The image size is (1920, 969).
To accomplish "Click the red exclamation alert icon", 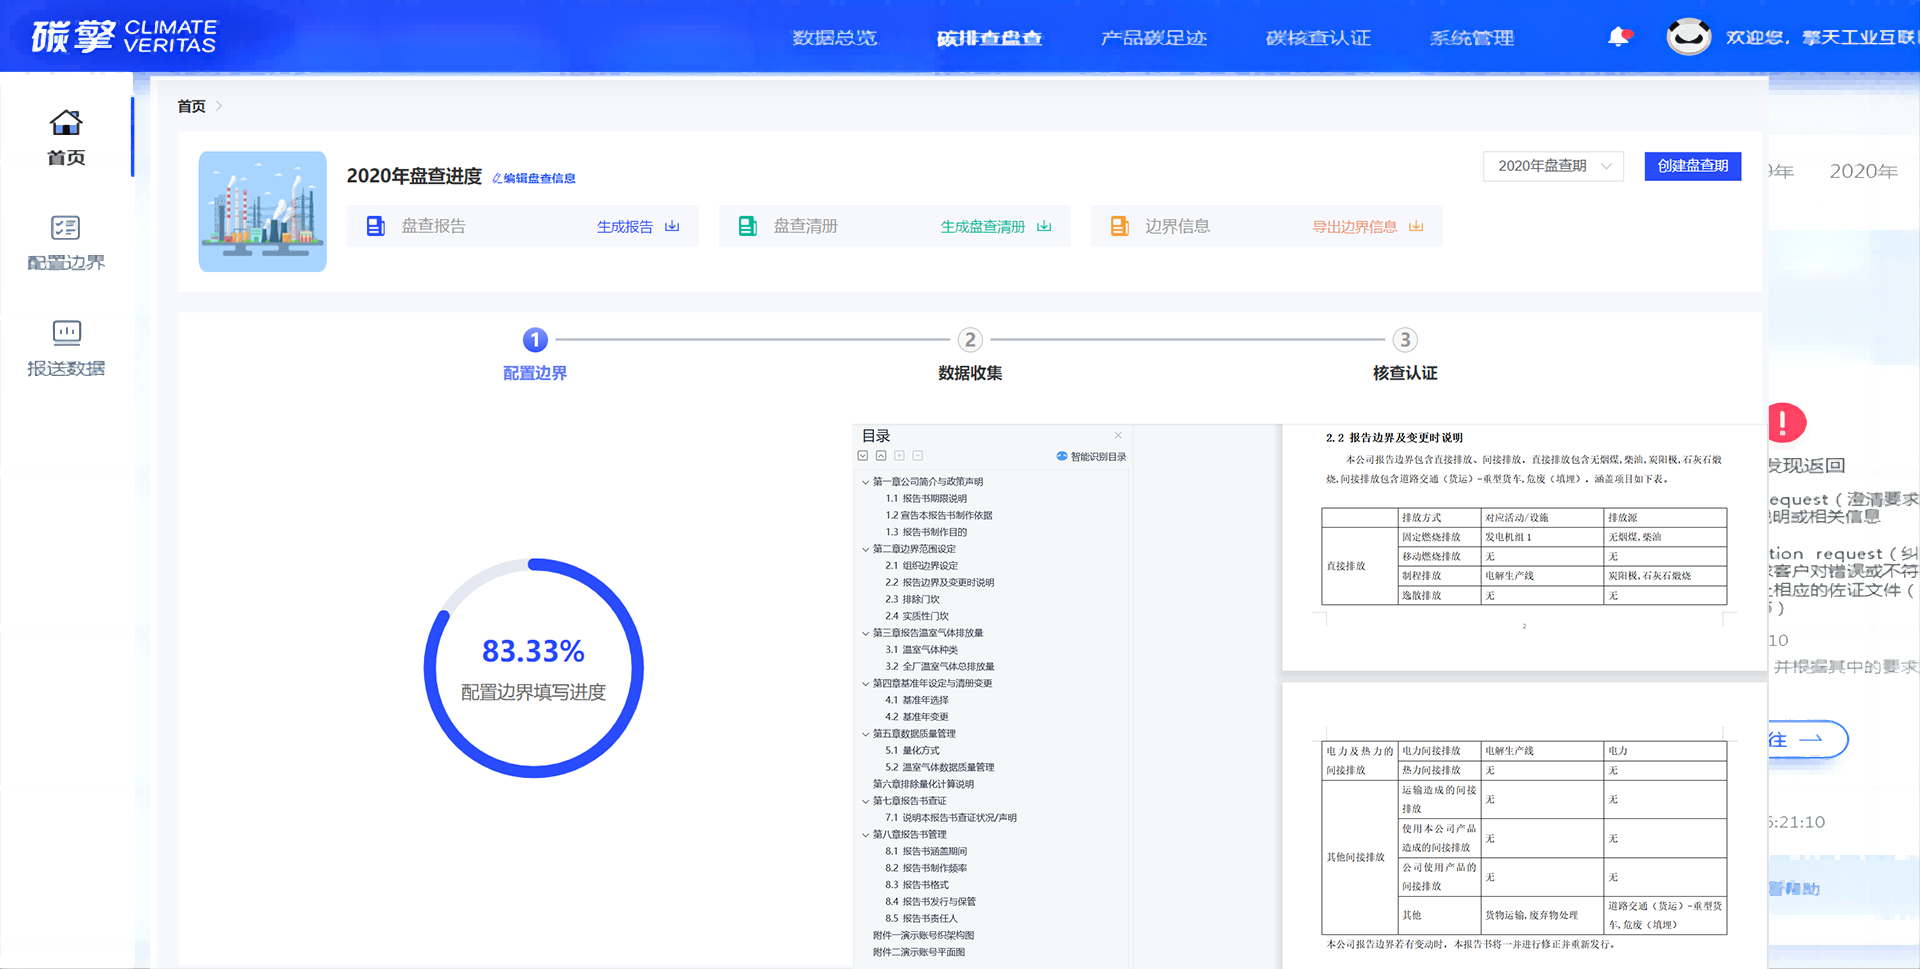I will click(x=1786, y=423).
